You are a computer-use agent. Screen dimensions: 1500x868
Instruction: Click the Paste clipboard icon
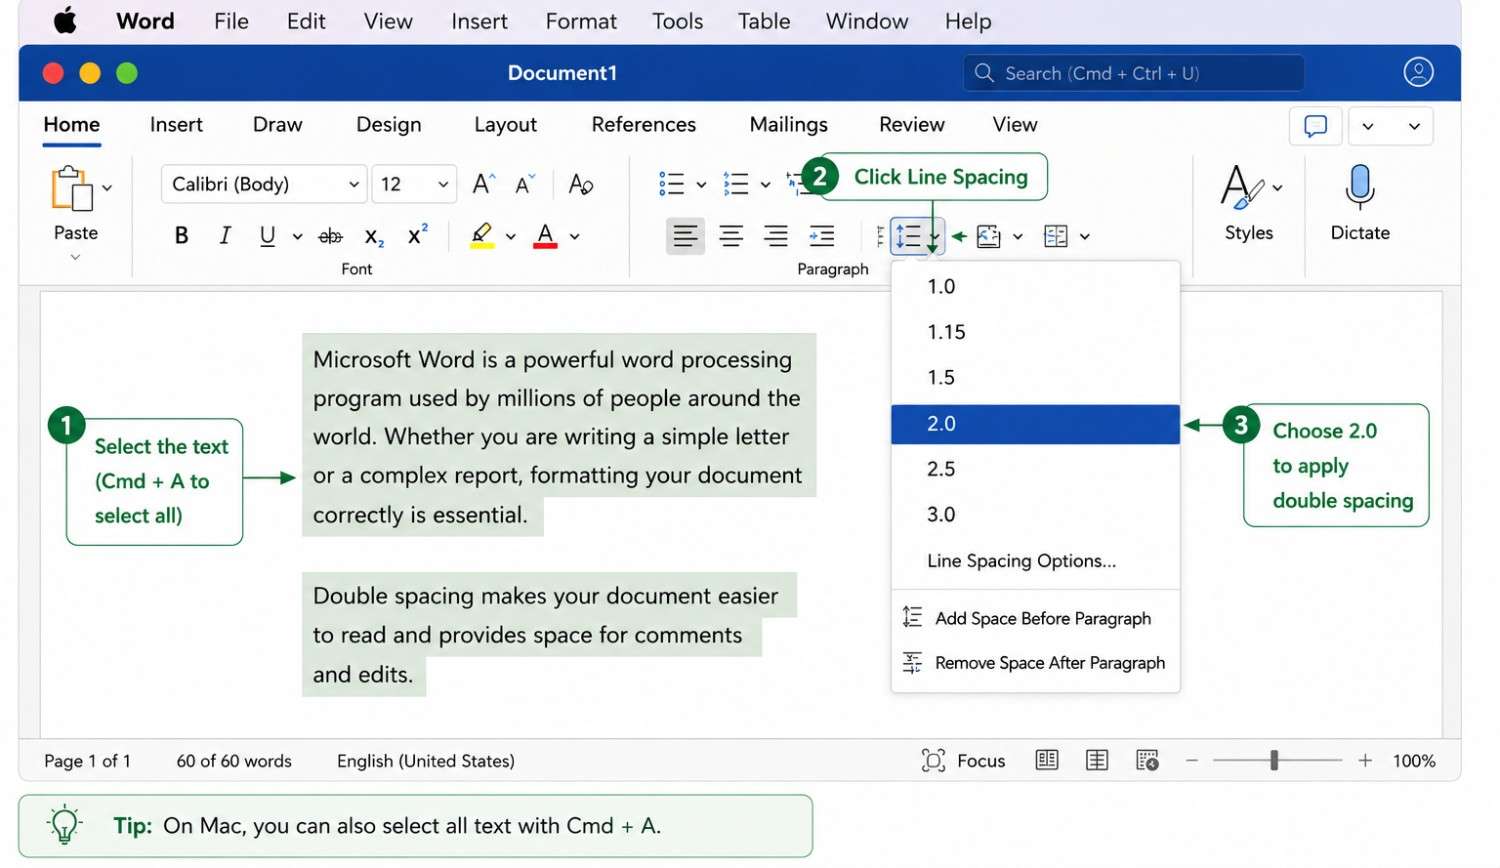pos(72,188)
